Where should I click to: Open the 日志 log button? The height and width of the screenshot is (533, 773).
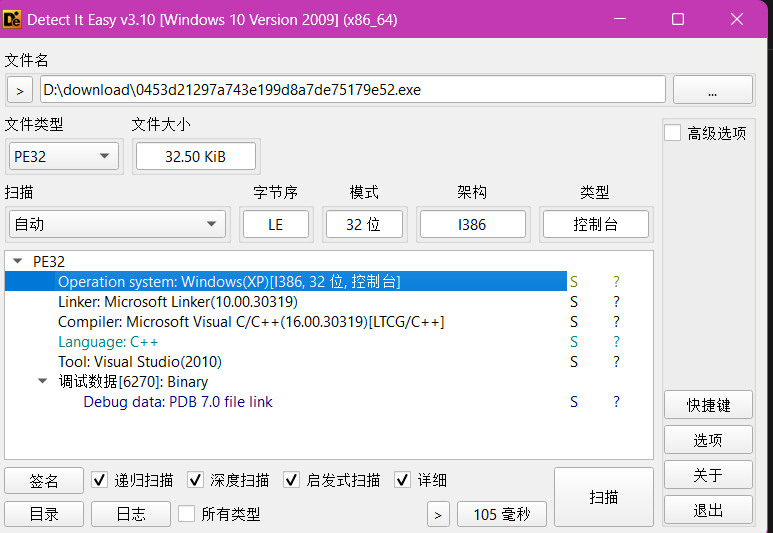[131, 514]
